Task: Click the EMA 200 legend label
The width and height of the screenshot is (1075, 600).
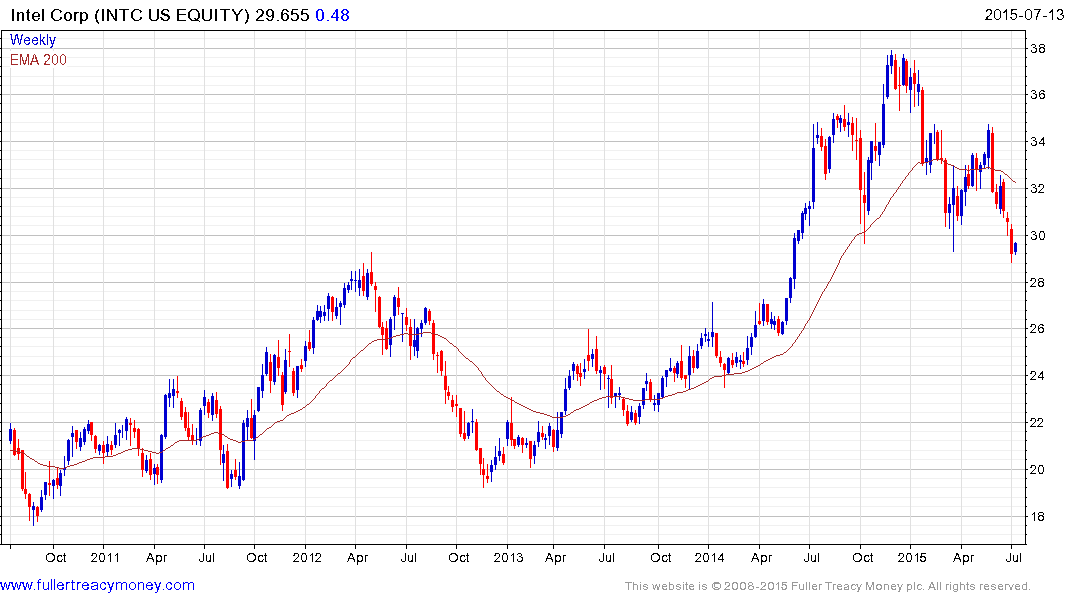Action: 38,60
